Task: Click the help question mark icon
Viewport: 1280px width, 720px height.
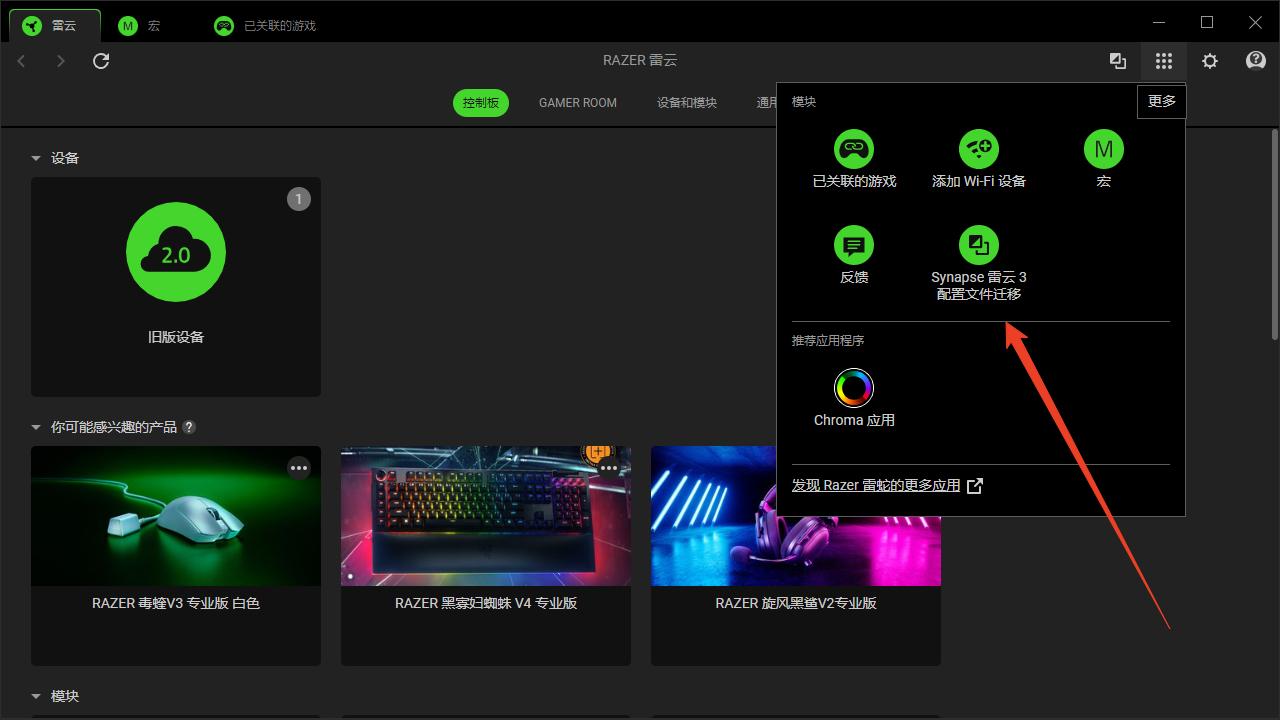Action: click(1256, 61)
